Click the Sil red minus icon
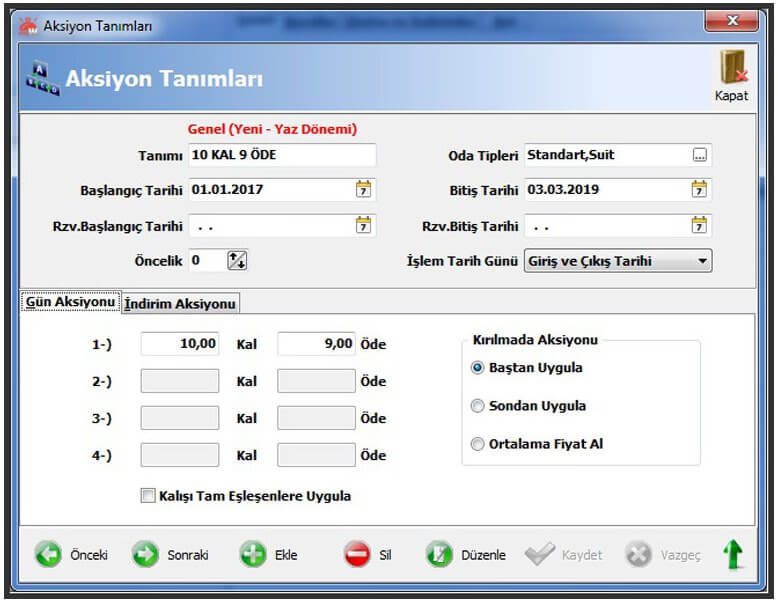 point(357,554)
